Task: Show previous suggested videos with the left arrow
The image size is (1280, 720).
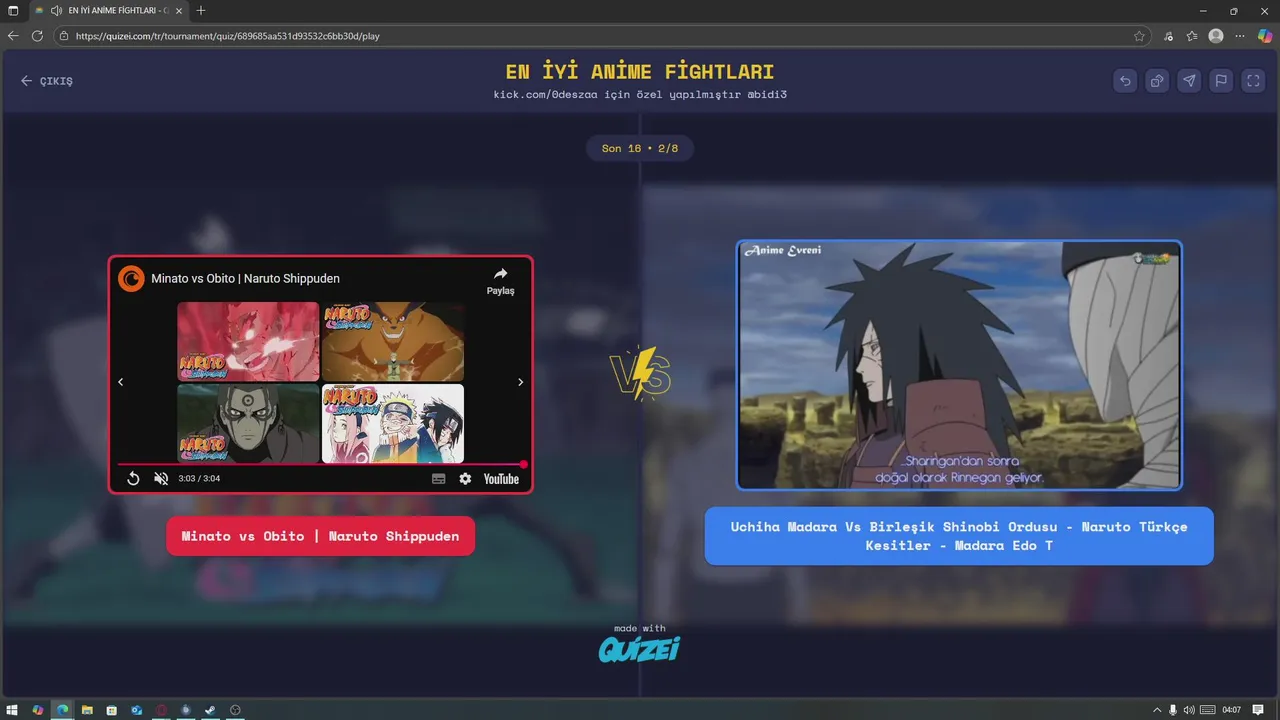Action: click(x=121, y=382)
